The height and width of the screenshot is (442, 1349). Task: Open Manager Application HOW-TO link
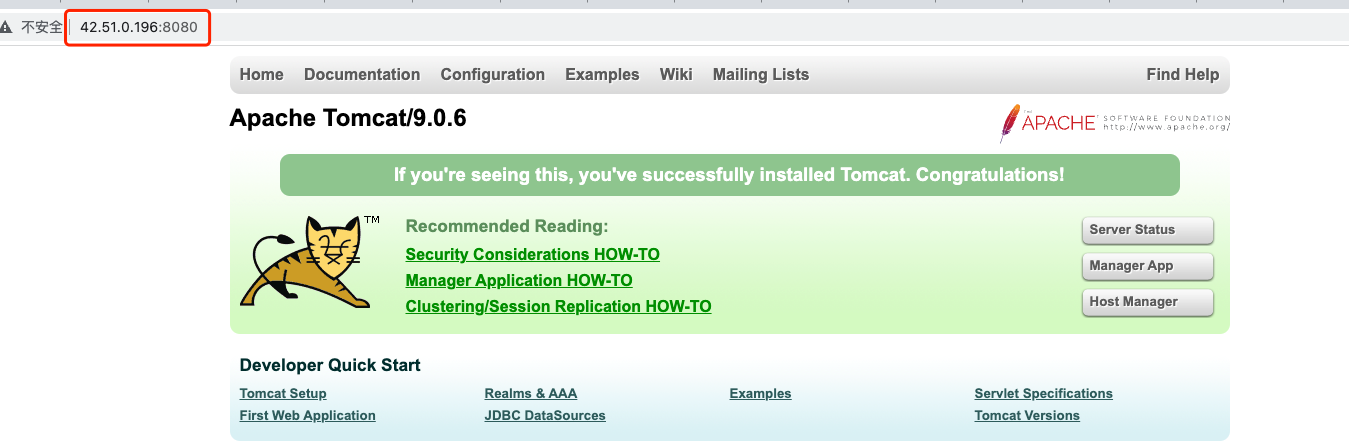[519, 281]
